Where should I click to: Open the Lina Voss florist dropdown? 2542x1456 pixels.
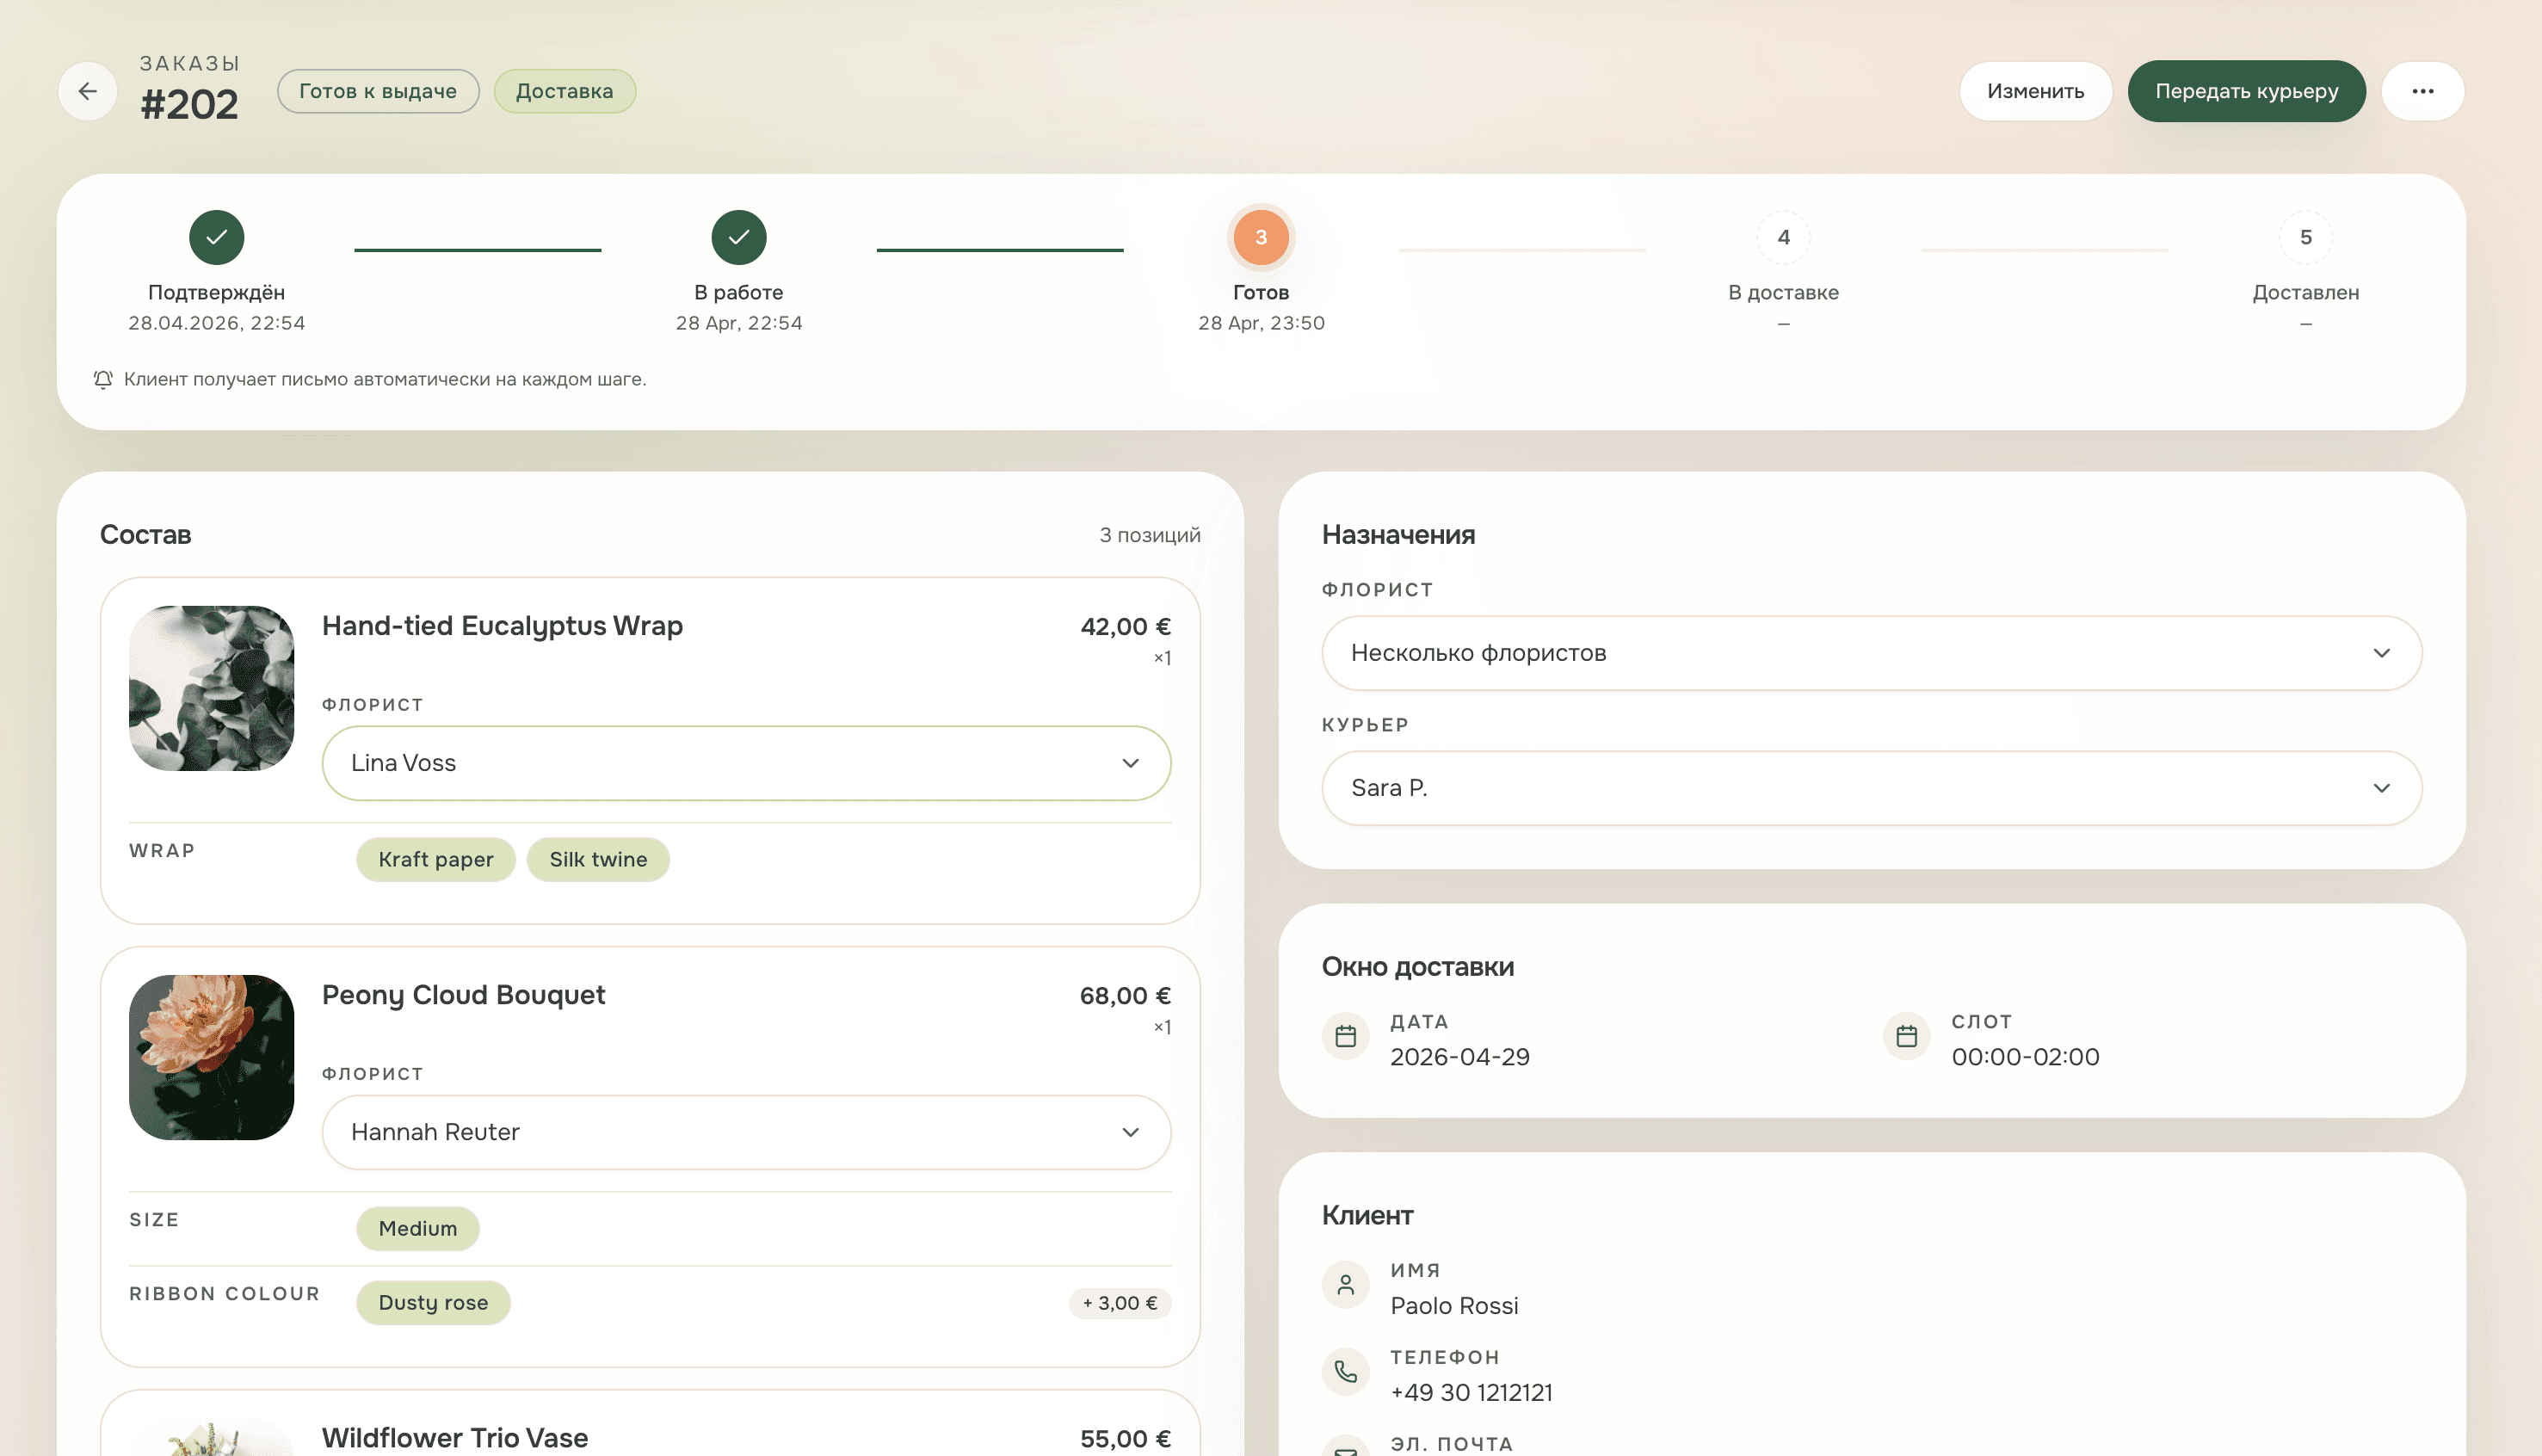(746, 763)
